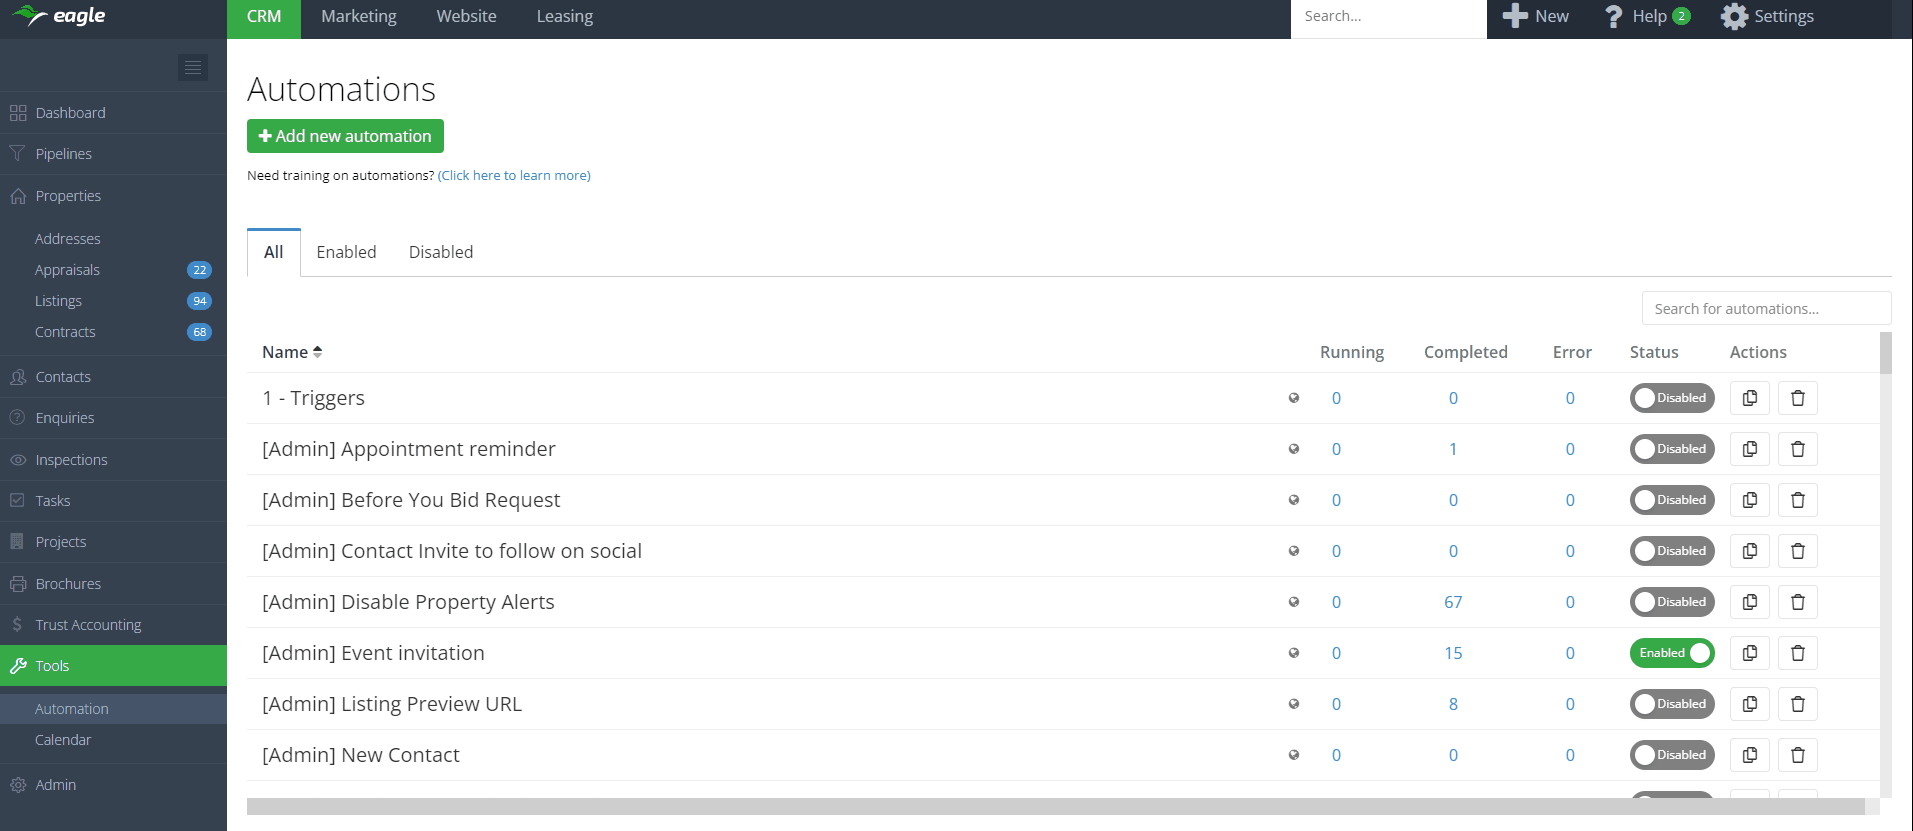The width and height of the screenshot is (1913, 831).
Task: Copy the Listing Preview URL automation
Action: [x=1749, y=704]
